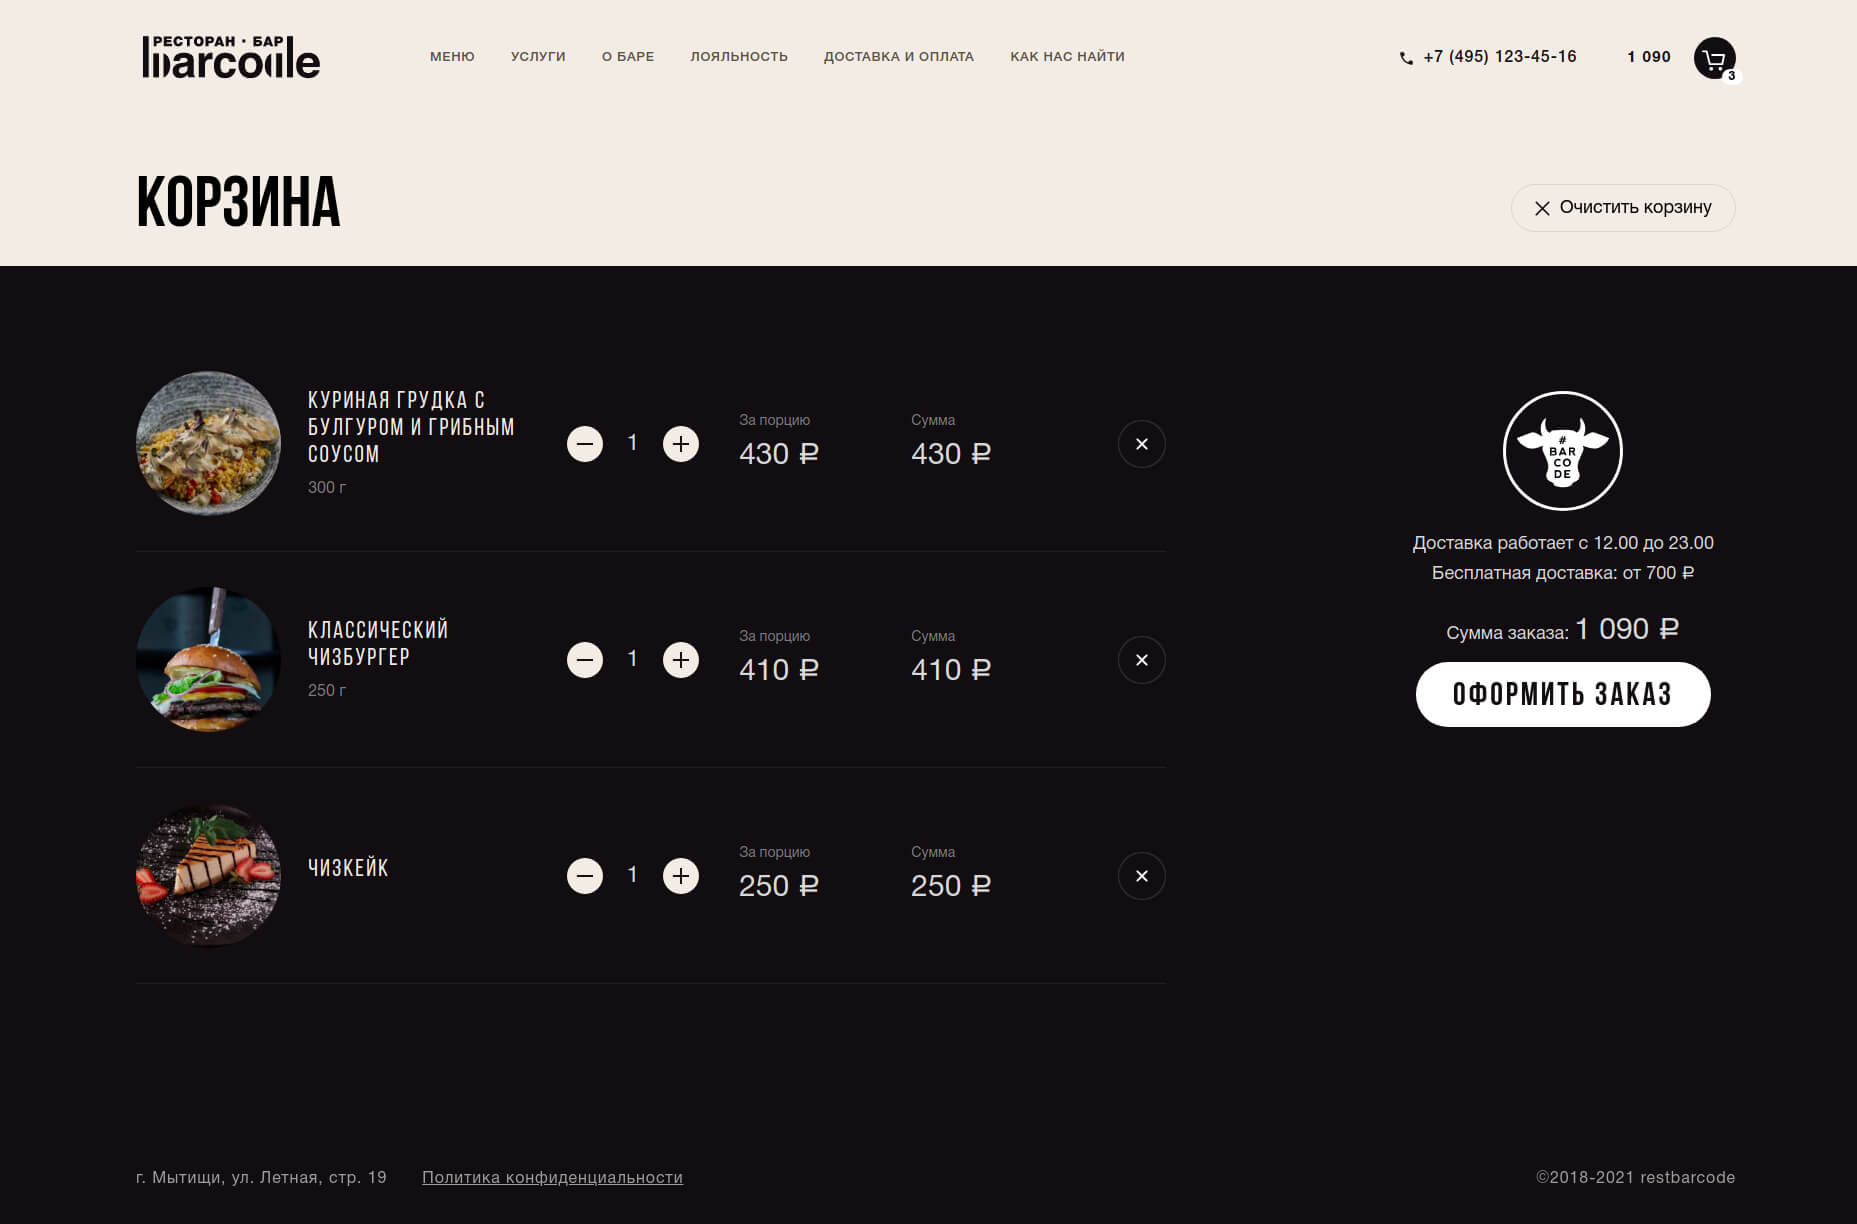
Task: Add one more classic cheeseburger
Action: click(x=681, y=660)
